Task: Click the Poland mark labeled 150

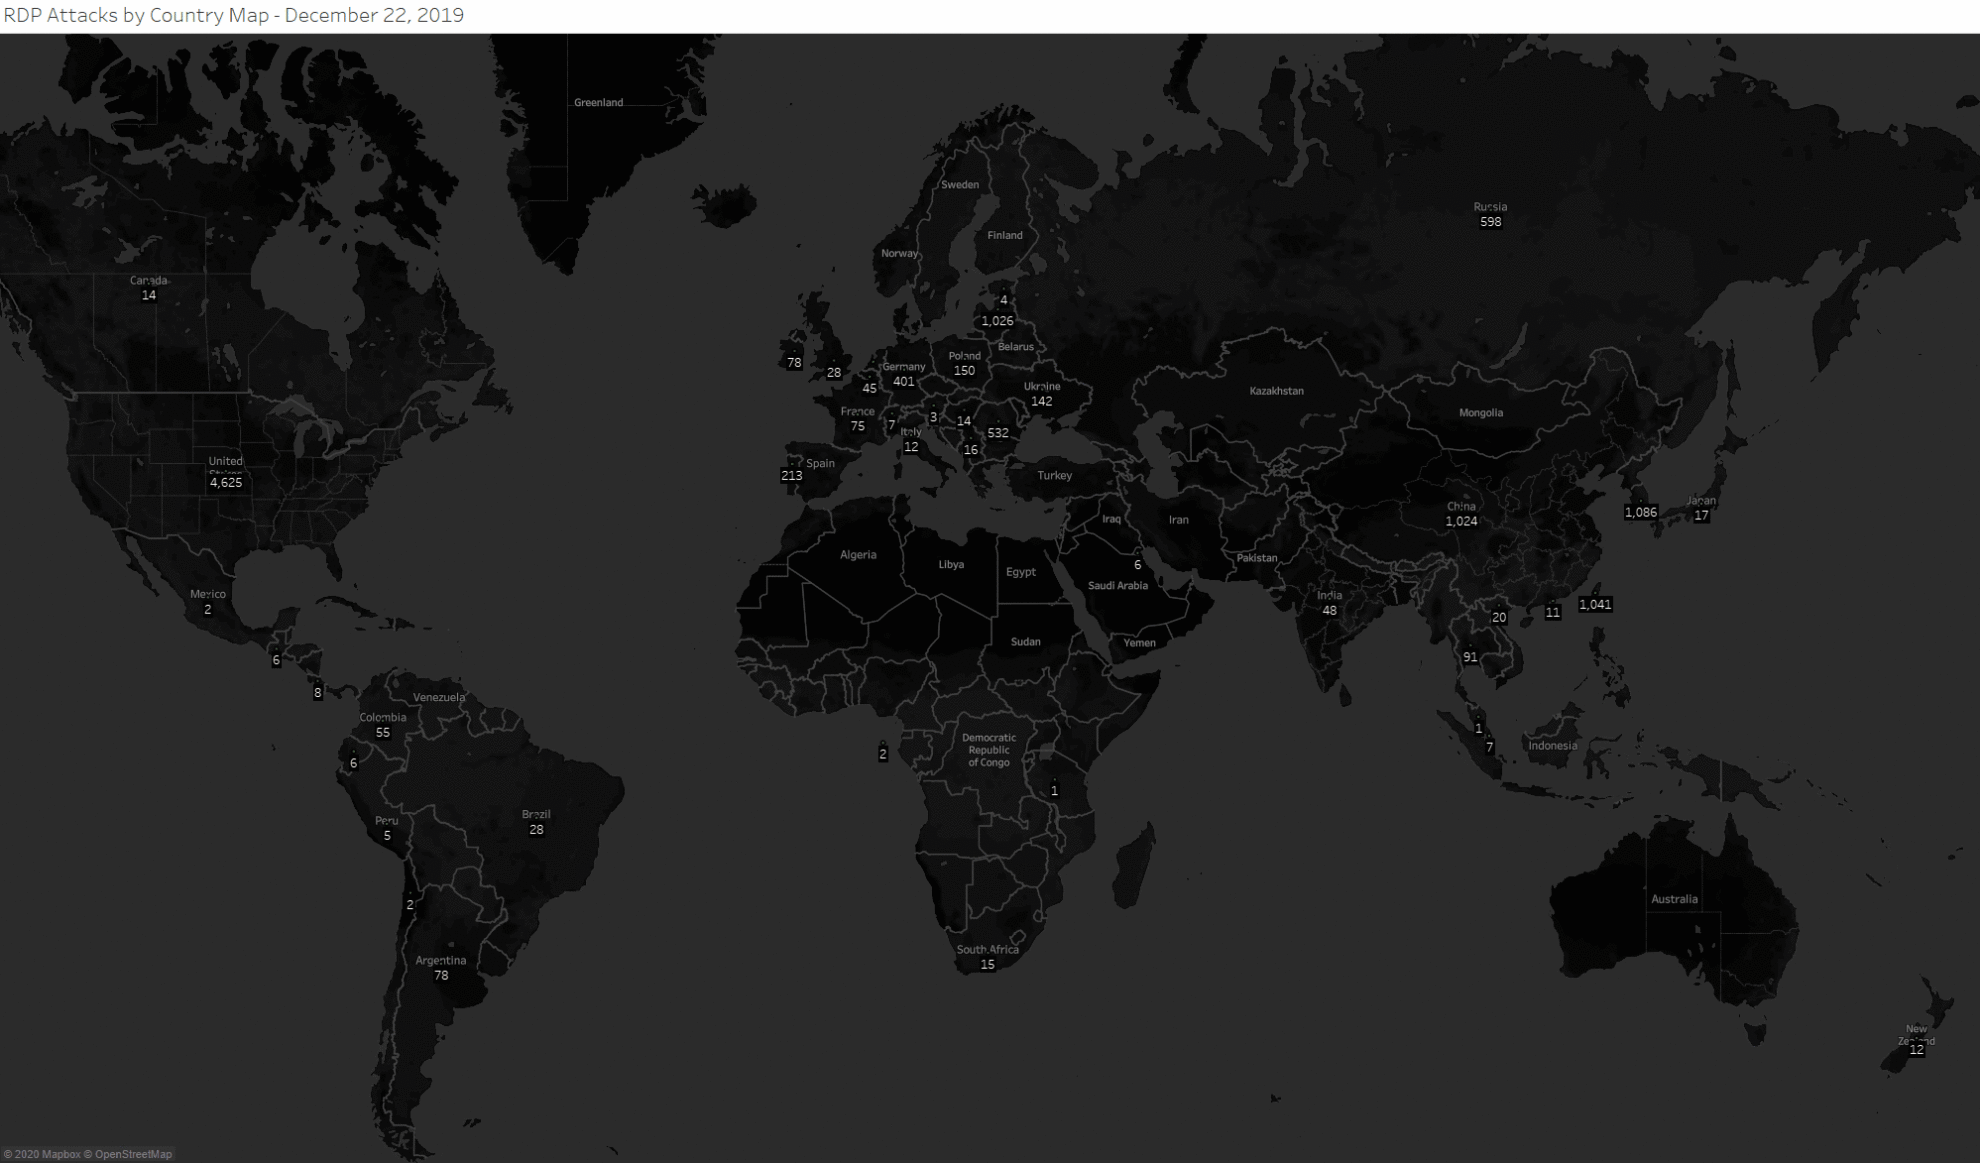Action: [964, 370]
